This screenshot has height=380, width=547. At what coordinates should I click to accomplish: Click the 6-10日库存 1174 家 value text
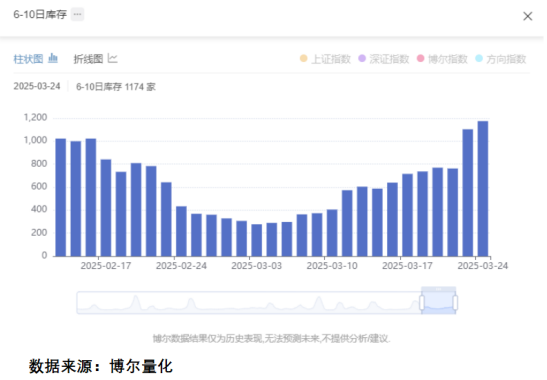116,87
